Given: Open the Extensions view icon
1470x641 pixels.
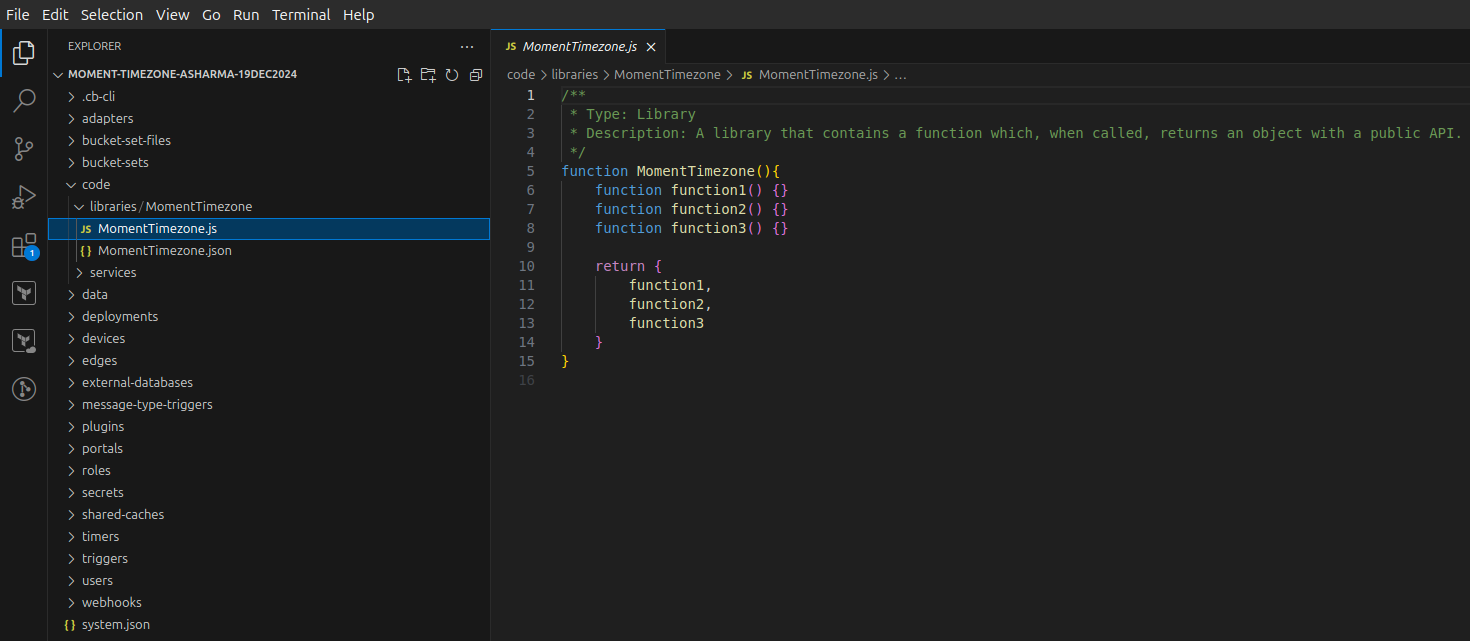Looking at the screenshot, I should coord(24,246).
